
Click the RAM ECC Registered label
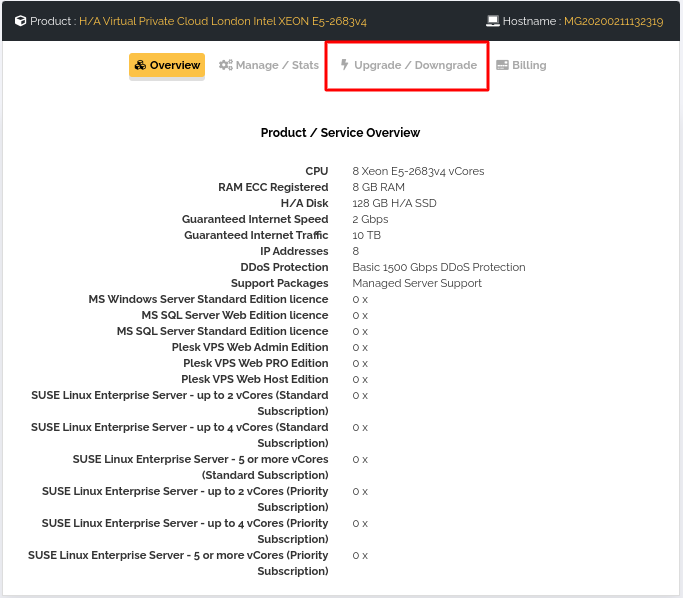(x=273, y=187)
